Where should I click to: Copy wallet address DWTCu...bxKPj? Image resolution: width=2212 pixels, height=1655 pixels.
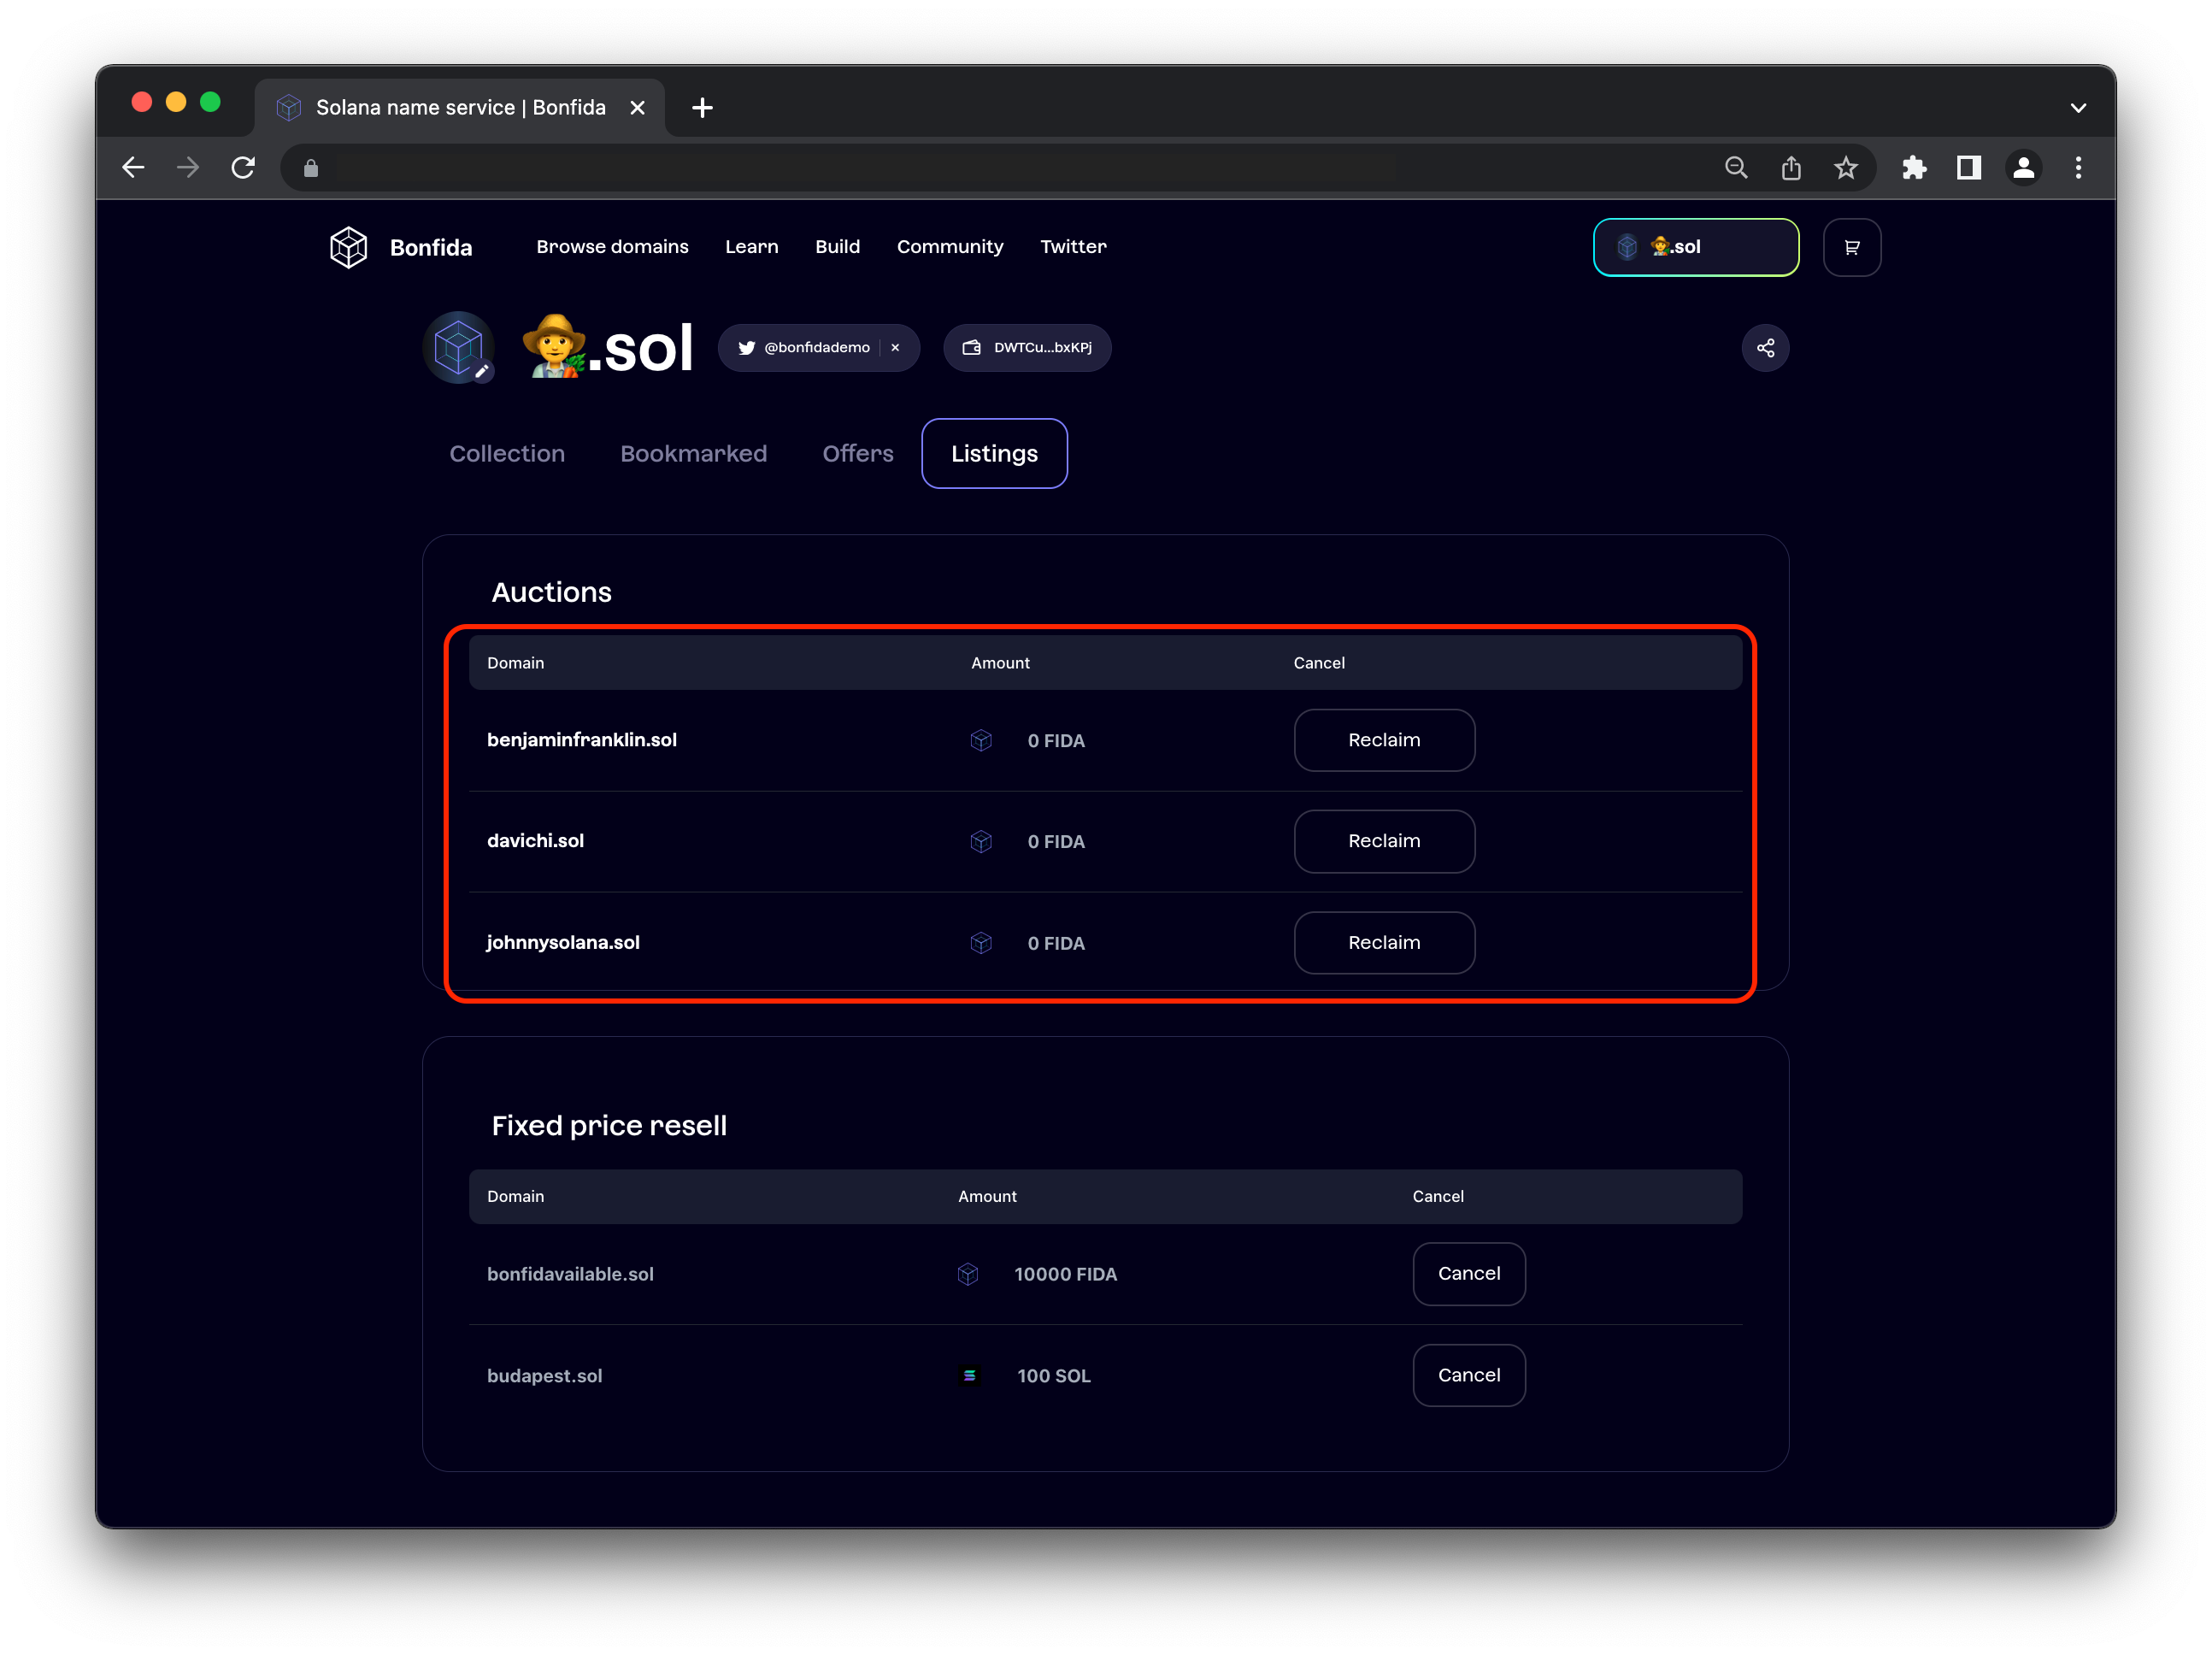coord(1027,348)
